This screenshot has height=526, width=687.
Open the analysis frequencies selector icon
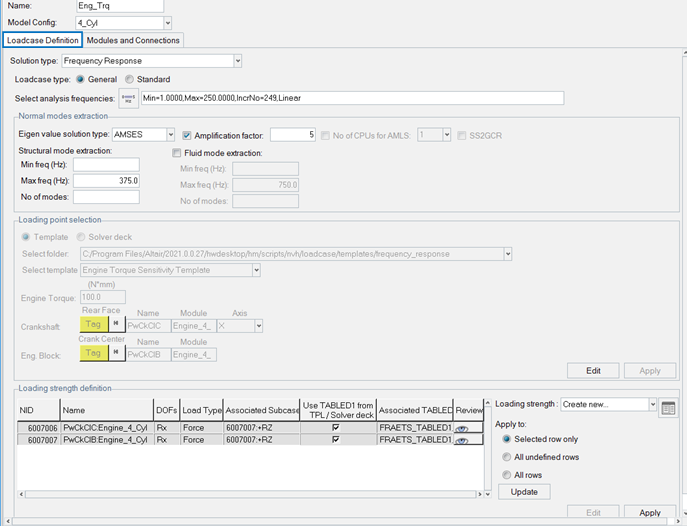(128, 98)
